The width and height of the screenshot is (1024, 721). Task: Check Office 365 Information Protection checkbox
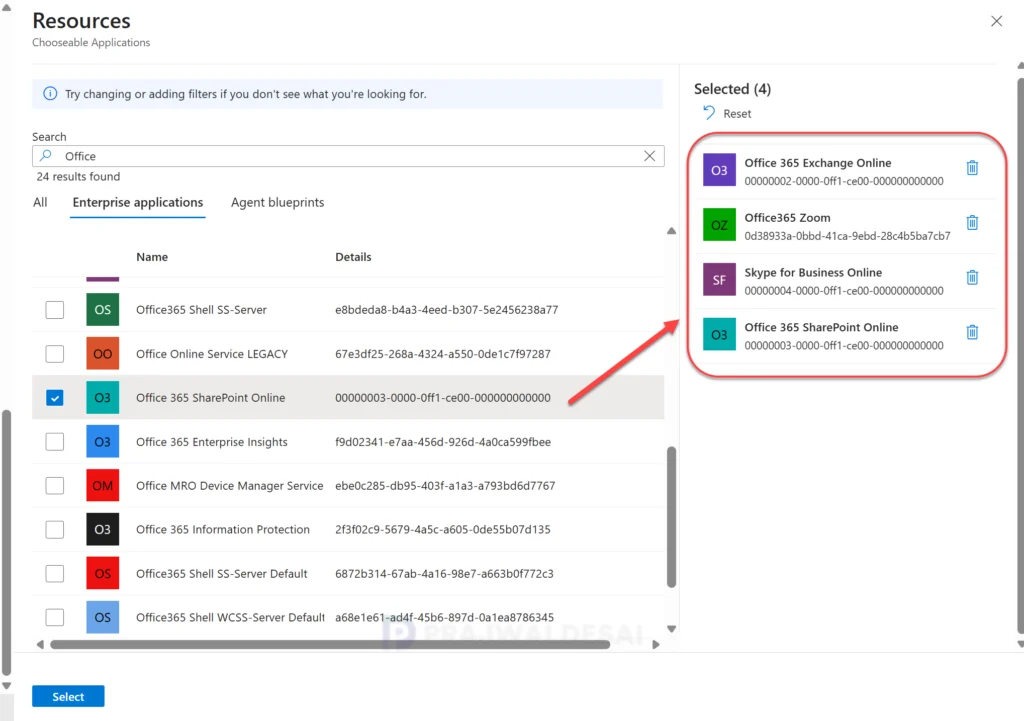coord(55,530)
